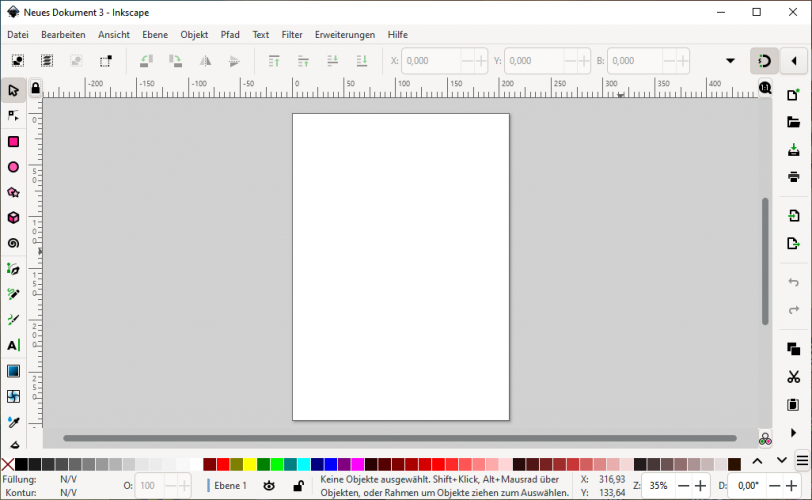Click the Import file icon
Image resolution: width=812 pixels, height=500 pixels.
tap(793, 215)
